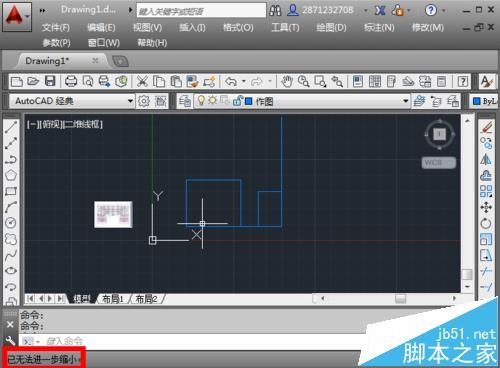500x368 pixels.
Task: Select the Copy object modify tool
Action: (486, 143)
